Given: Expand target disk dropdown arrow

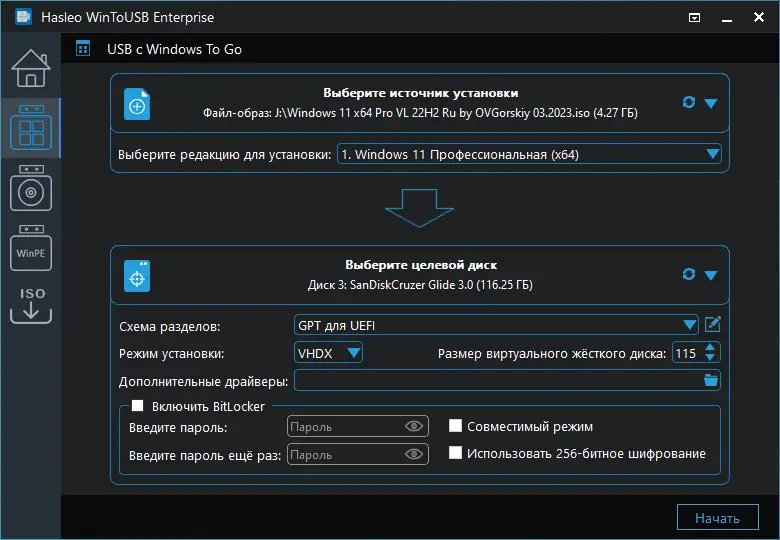Looking at the screenshot, I should tap(711, 275).
